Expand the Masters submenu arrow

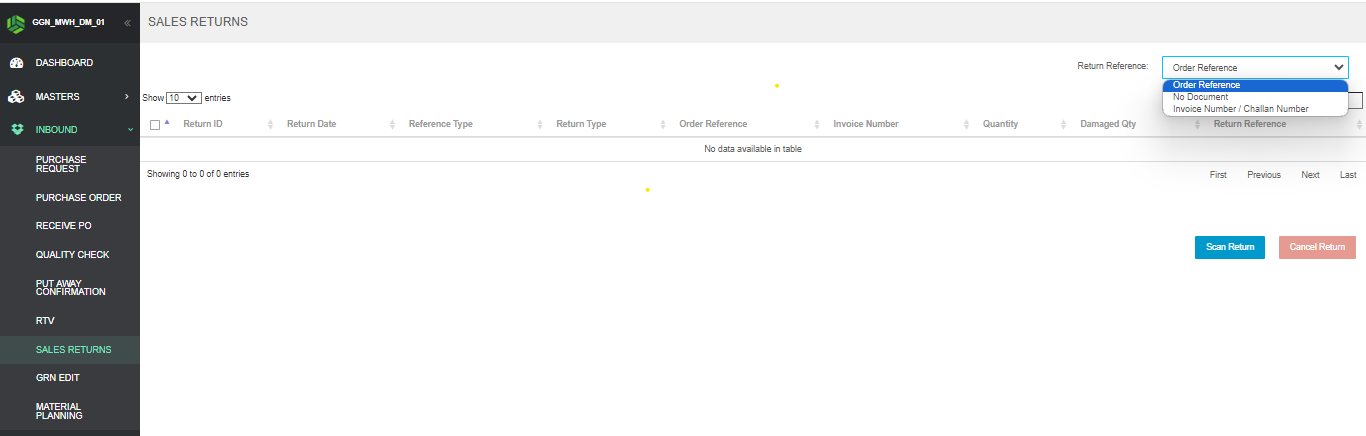coord(127,97)
